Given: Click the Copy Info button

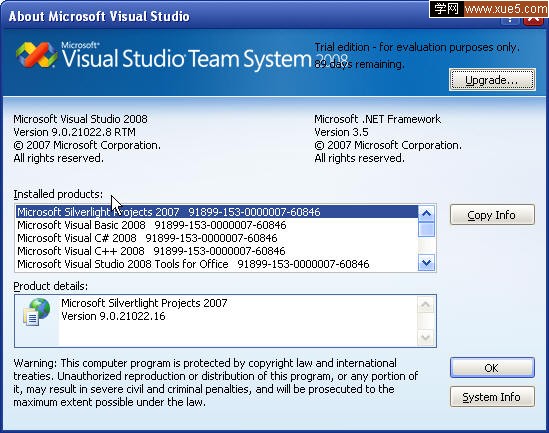Looking at the screenshot, I should pyautogui.click(x=492, y=215).
